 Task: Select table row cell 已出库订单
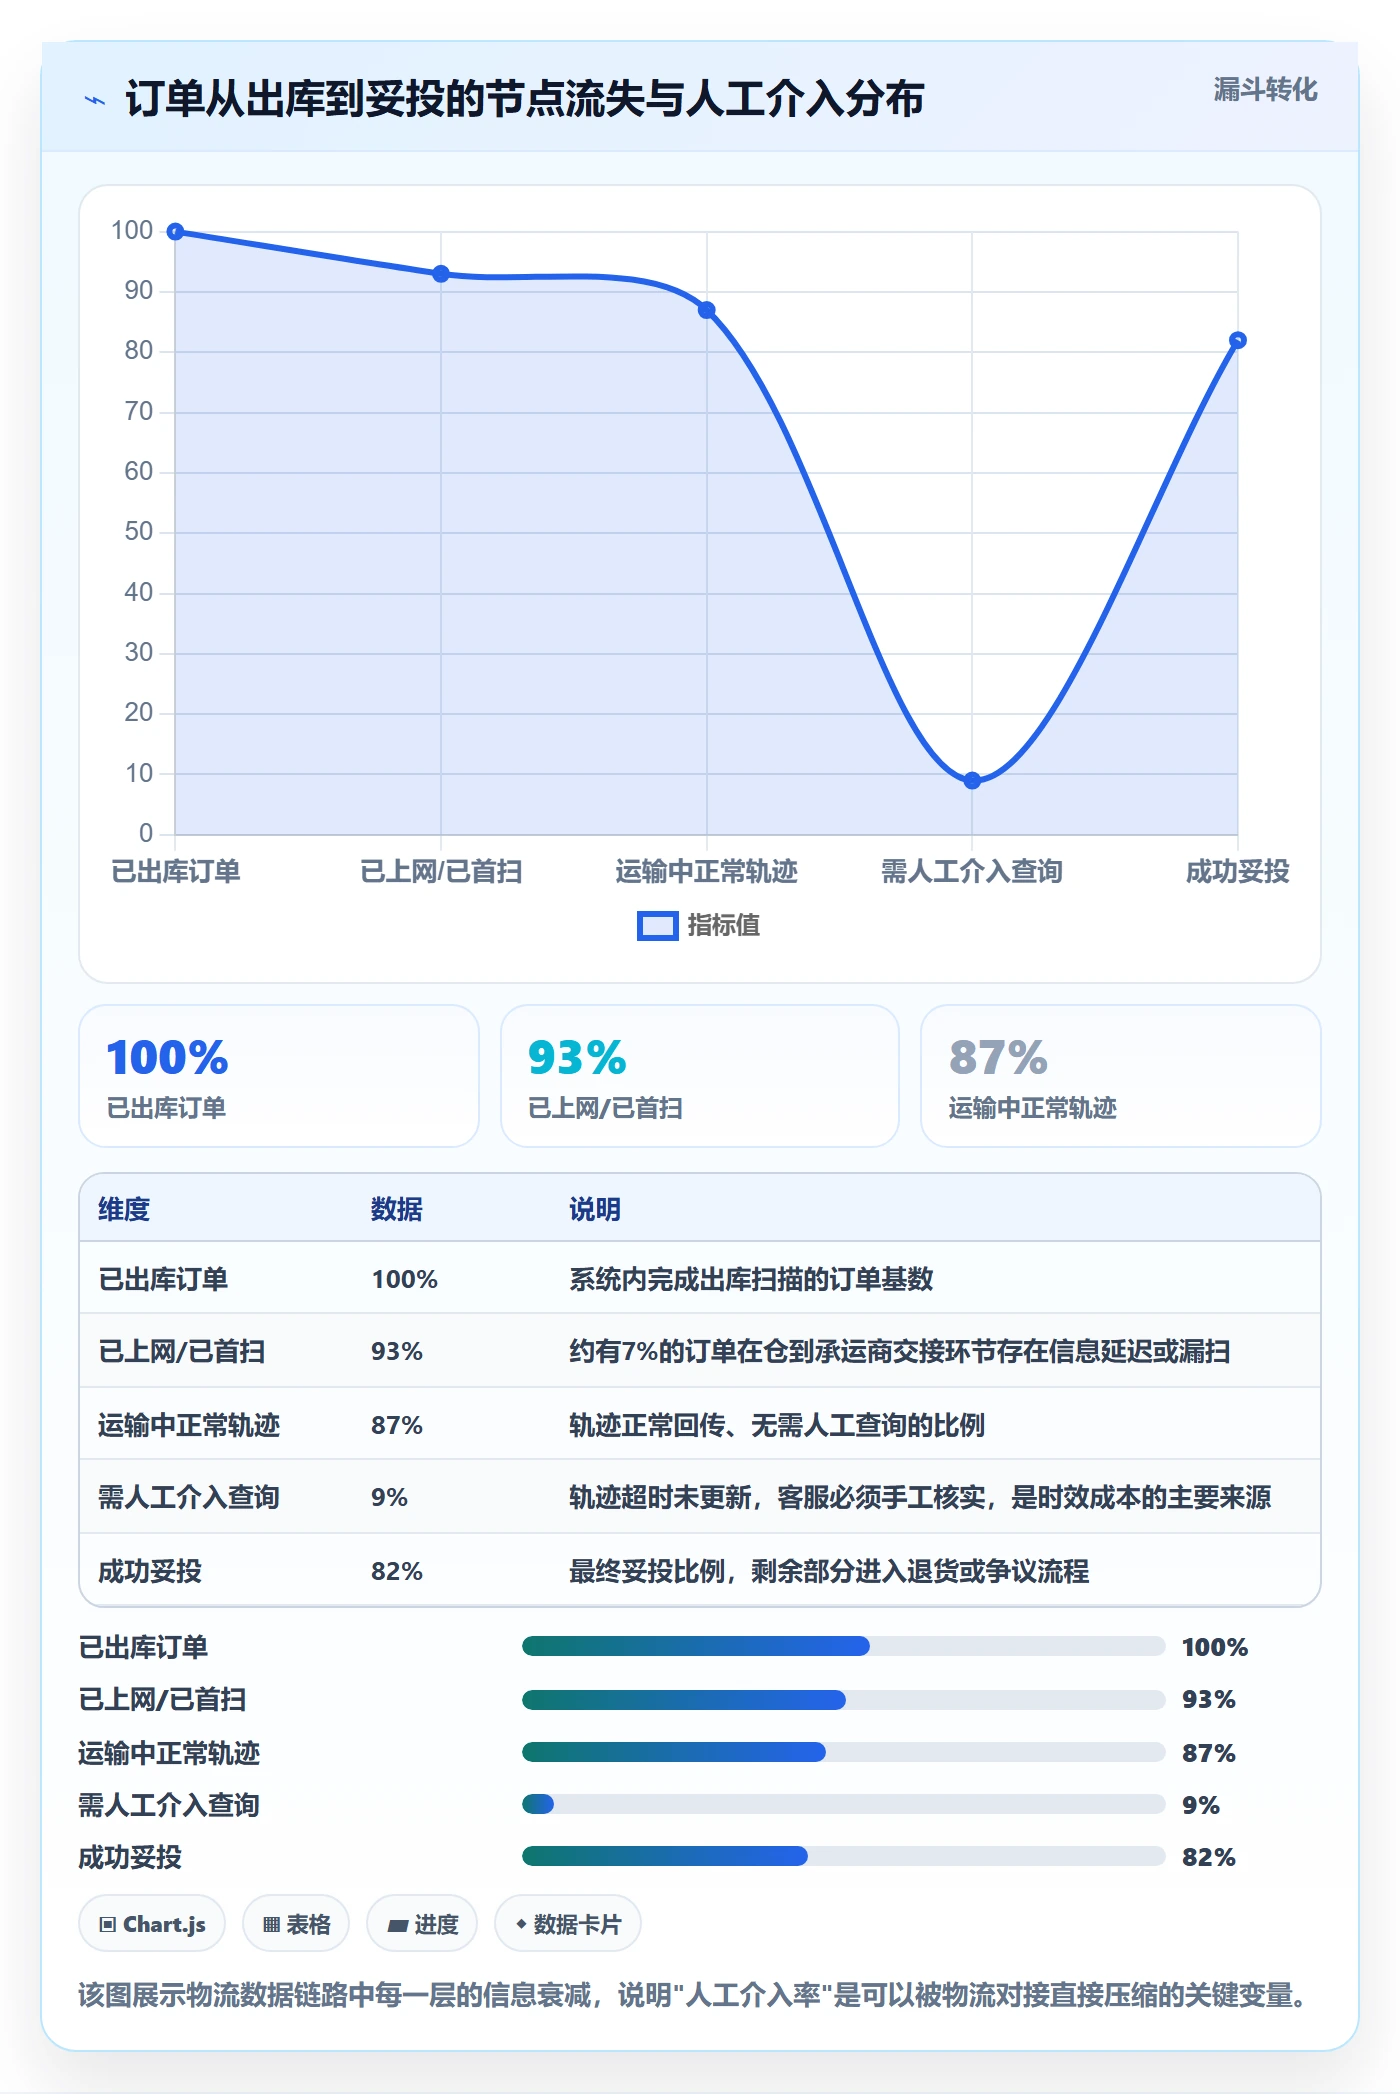pos(163,1279)
